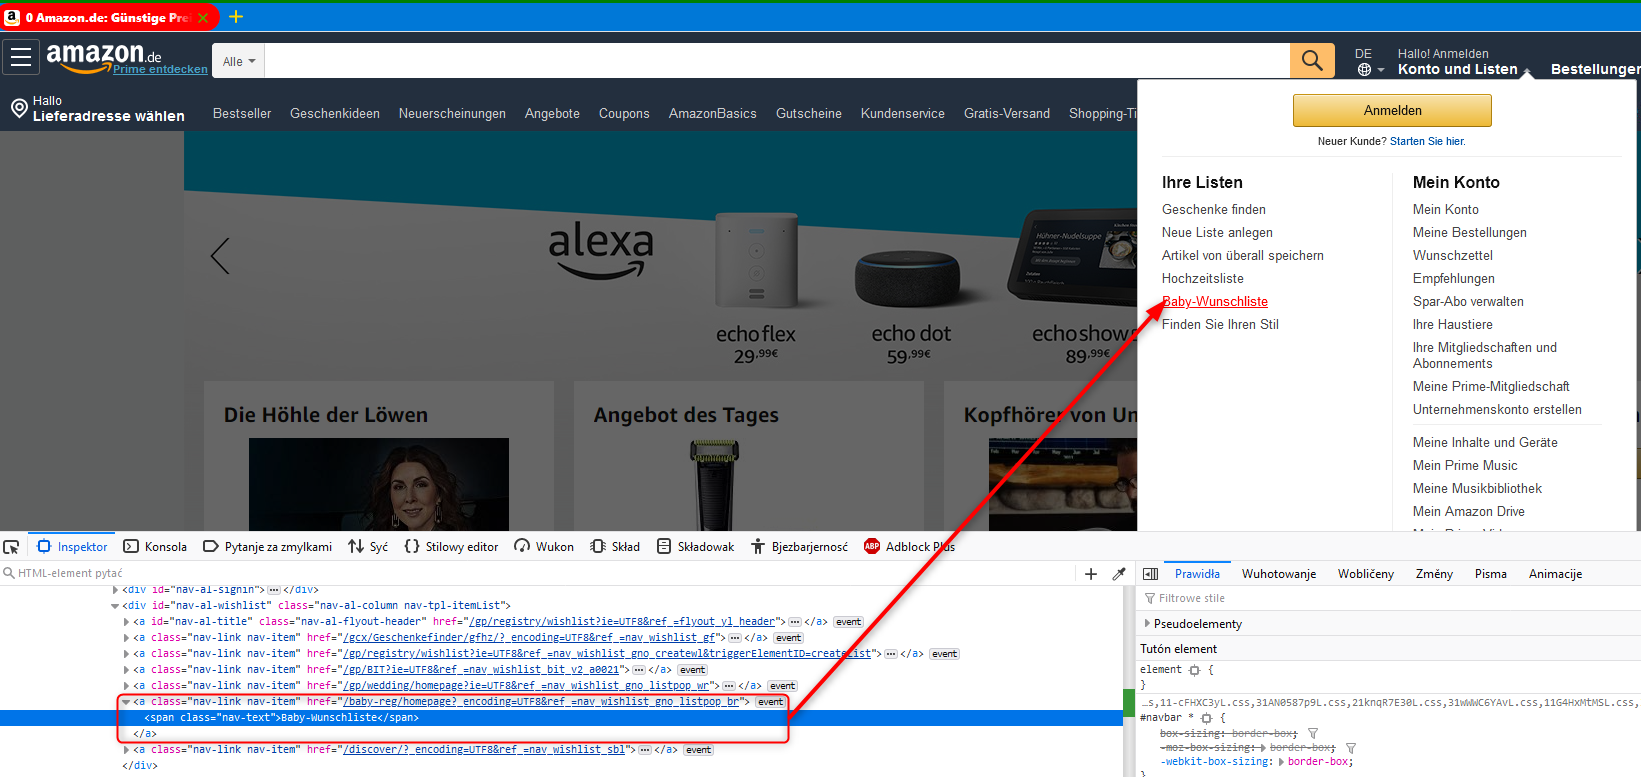Expand the discover anchor node
This screenshot has height=777, width=1641.
point(126,750)
